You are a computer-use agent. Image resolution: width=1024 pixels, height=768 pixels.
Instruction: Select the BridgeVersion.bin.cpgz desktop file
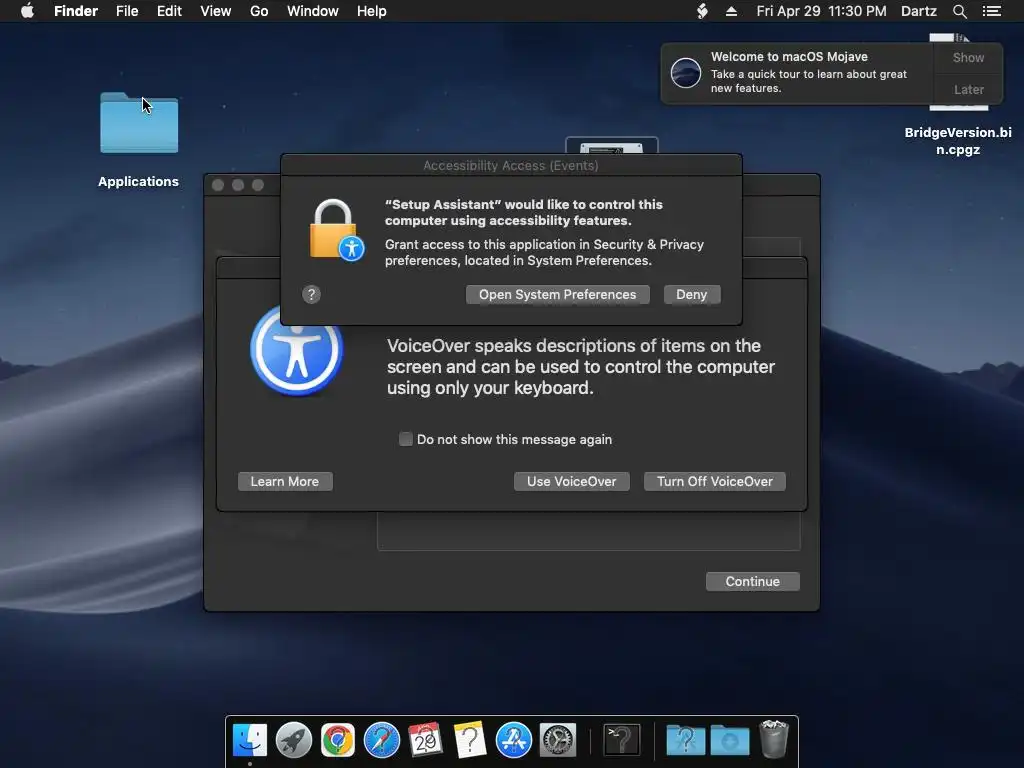tap(957, 140)
